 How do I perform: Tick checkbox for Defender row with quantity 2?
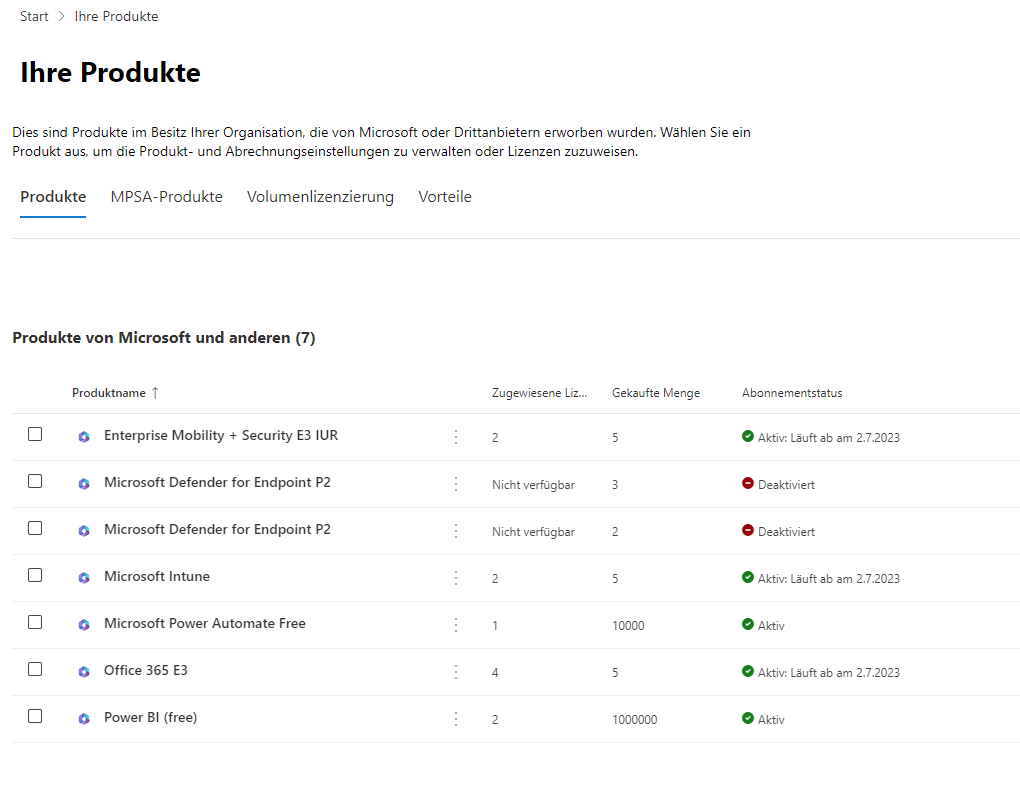35,528
